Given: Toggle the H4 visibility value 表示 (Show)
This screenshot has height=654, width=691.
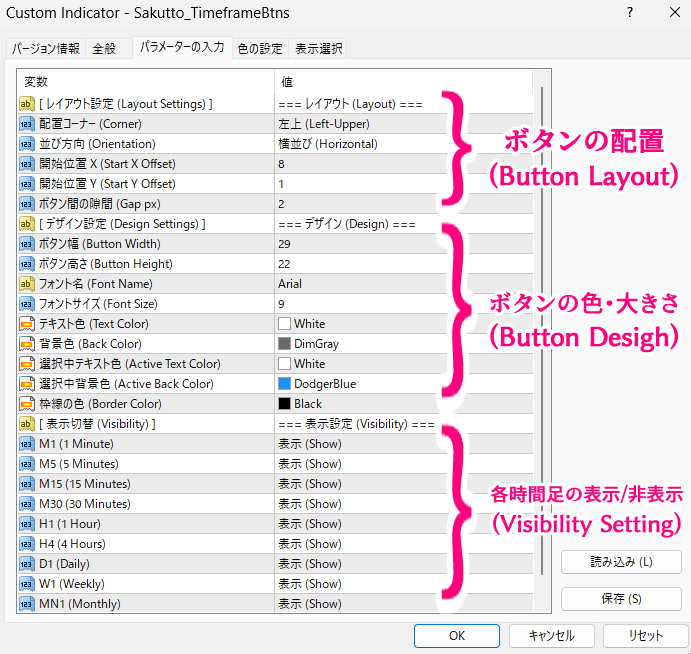Looking at the screenshot, I should (x=310, y=544).
